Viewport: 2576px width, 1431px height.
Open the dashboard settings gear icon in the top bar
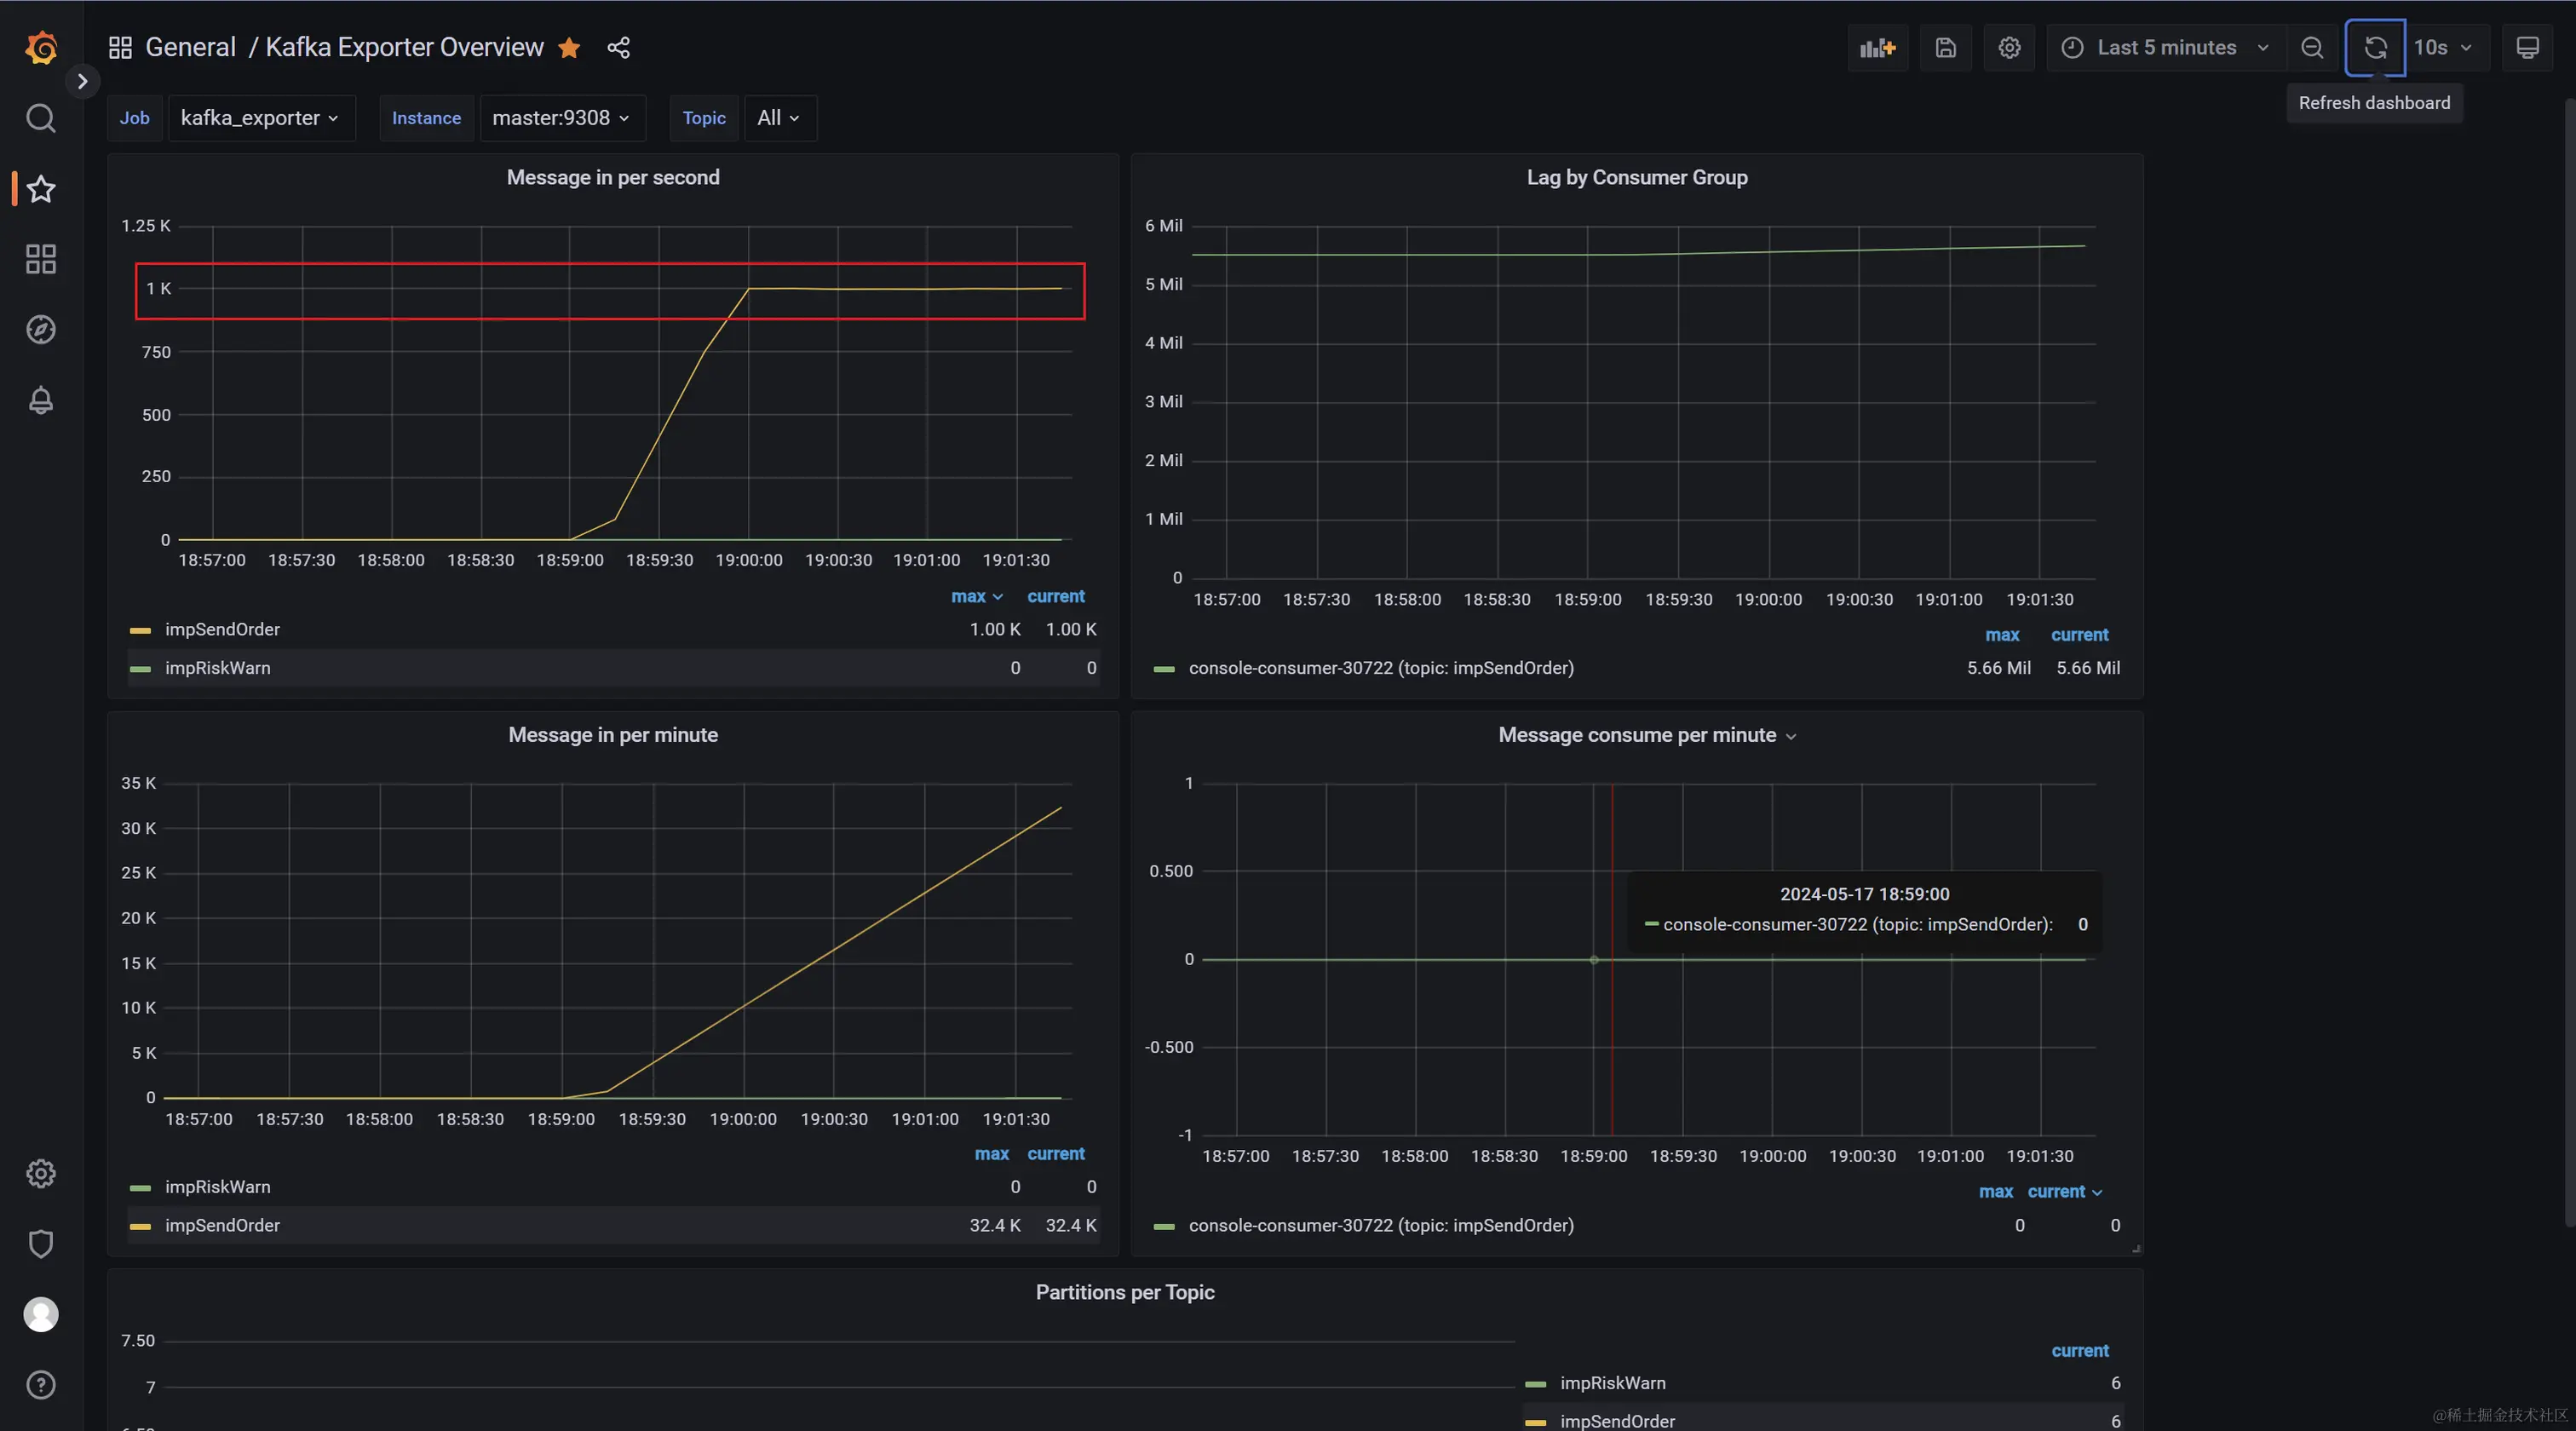pyautogui.click(x=2009, y=48)
